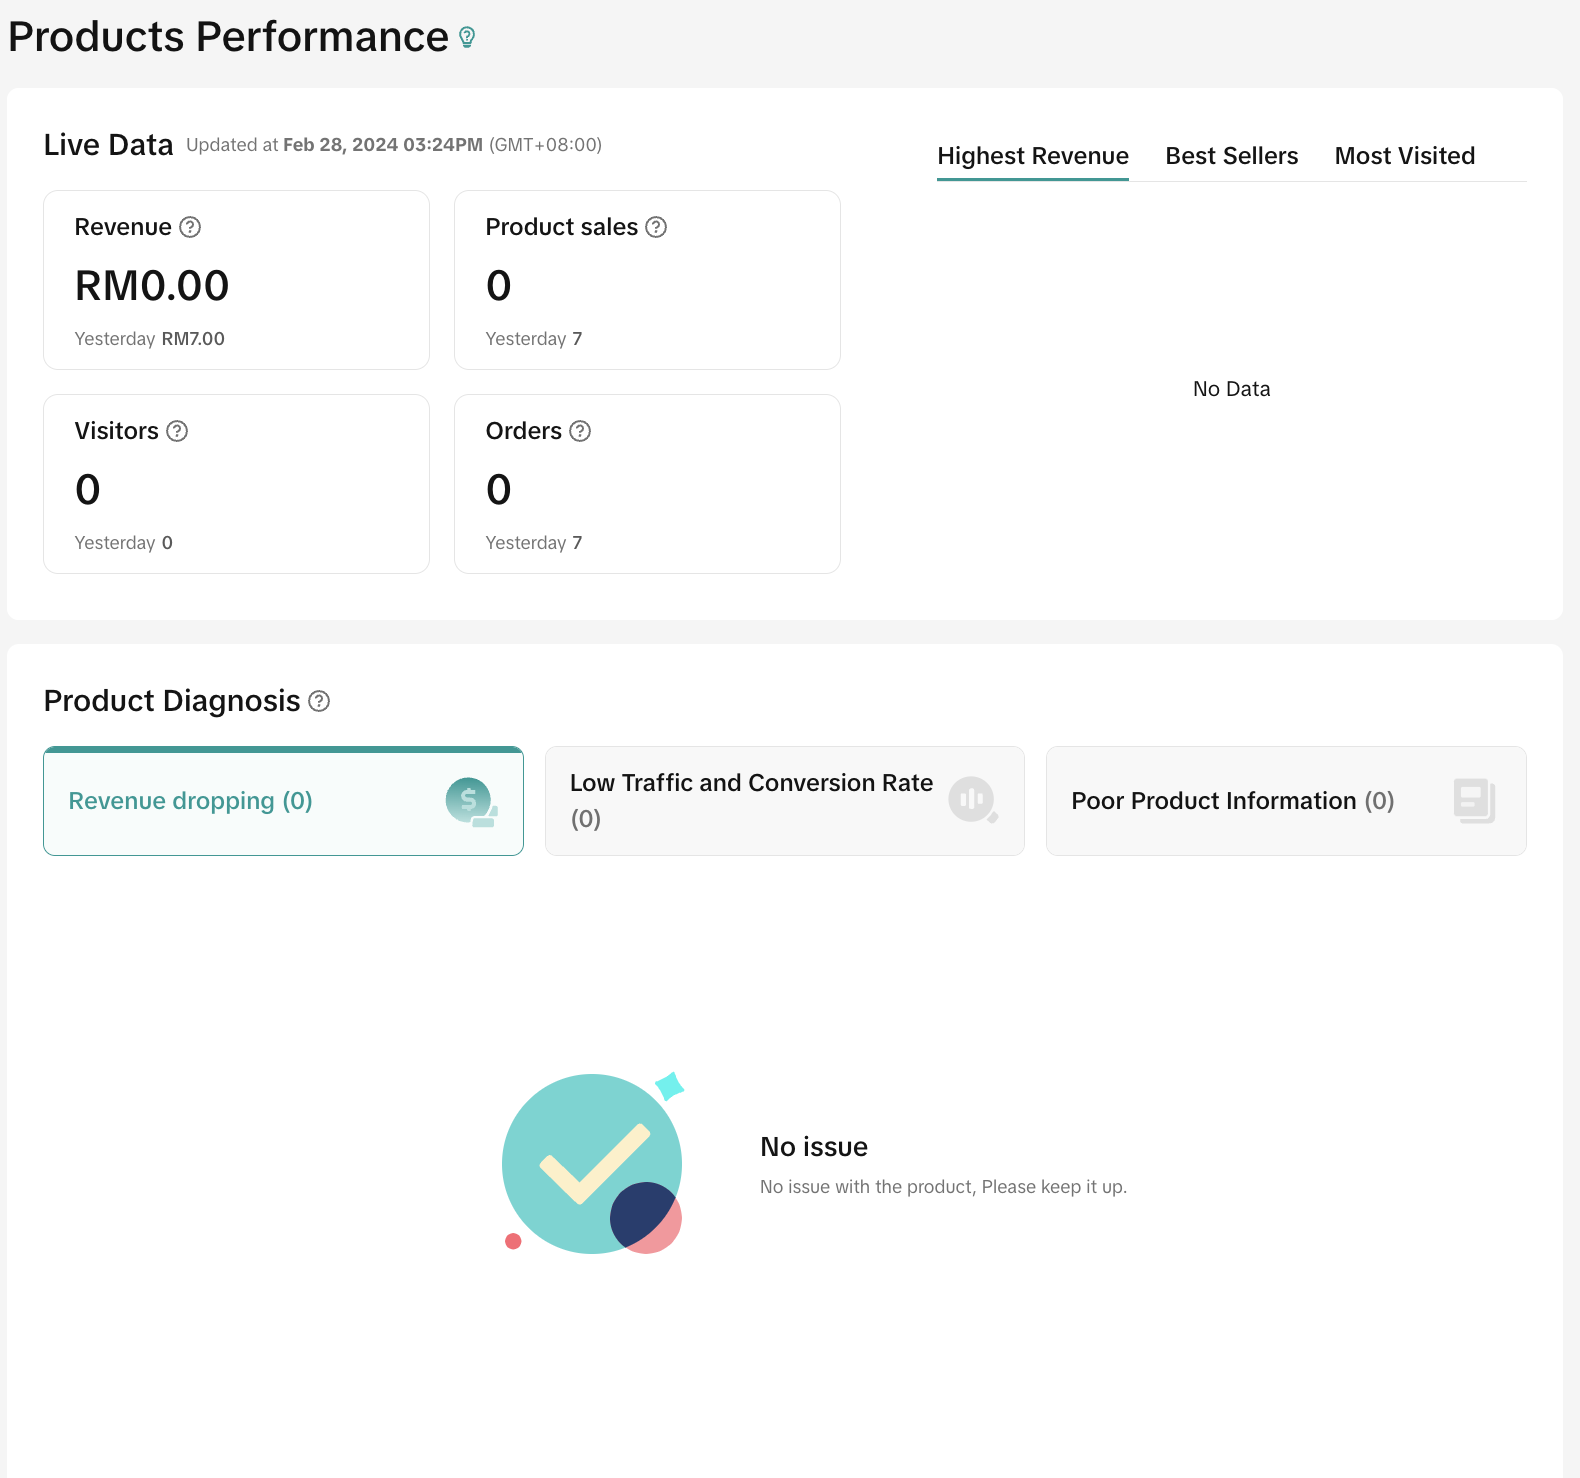Click the Product Diagnosis help icon

(x=319, y=701)
